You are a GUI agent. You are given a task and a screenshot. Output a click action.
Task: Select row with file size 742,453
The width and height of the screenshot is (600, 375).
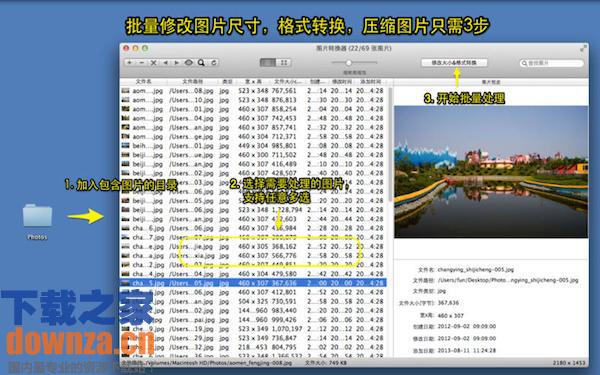coord(253,118)
